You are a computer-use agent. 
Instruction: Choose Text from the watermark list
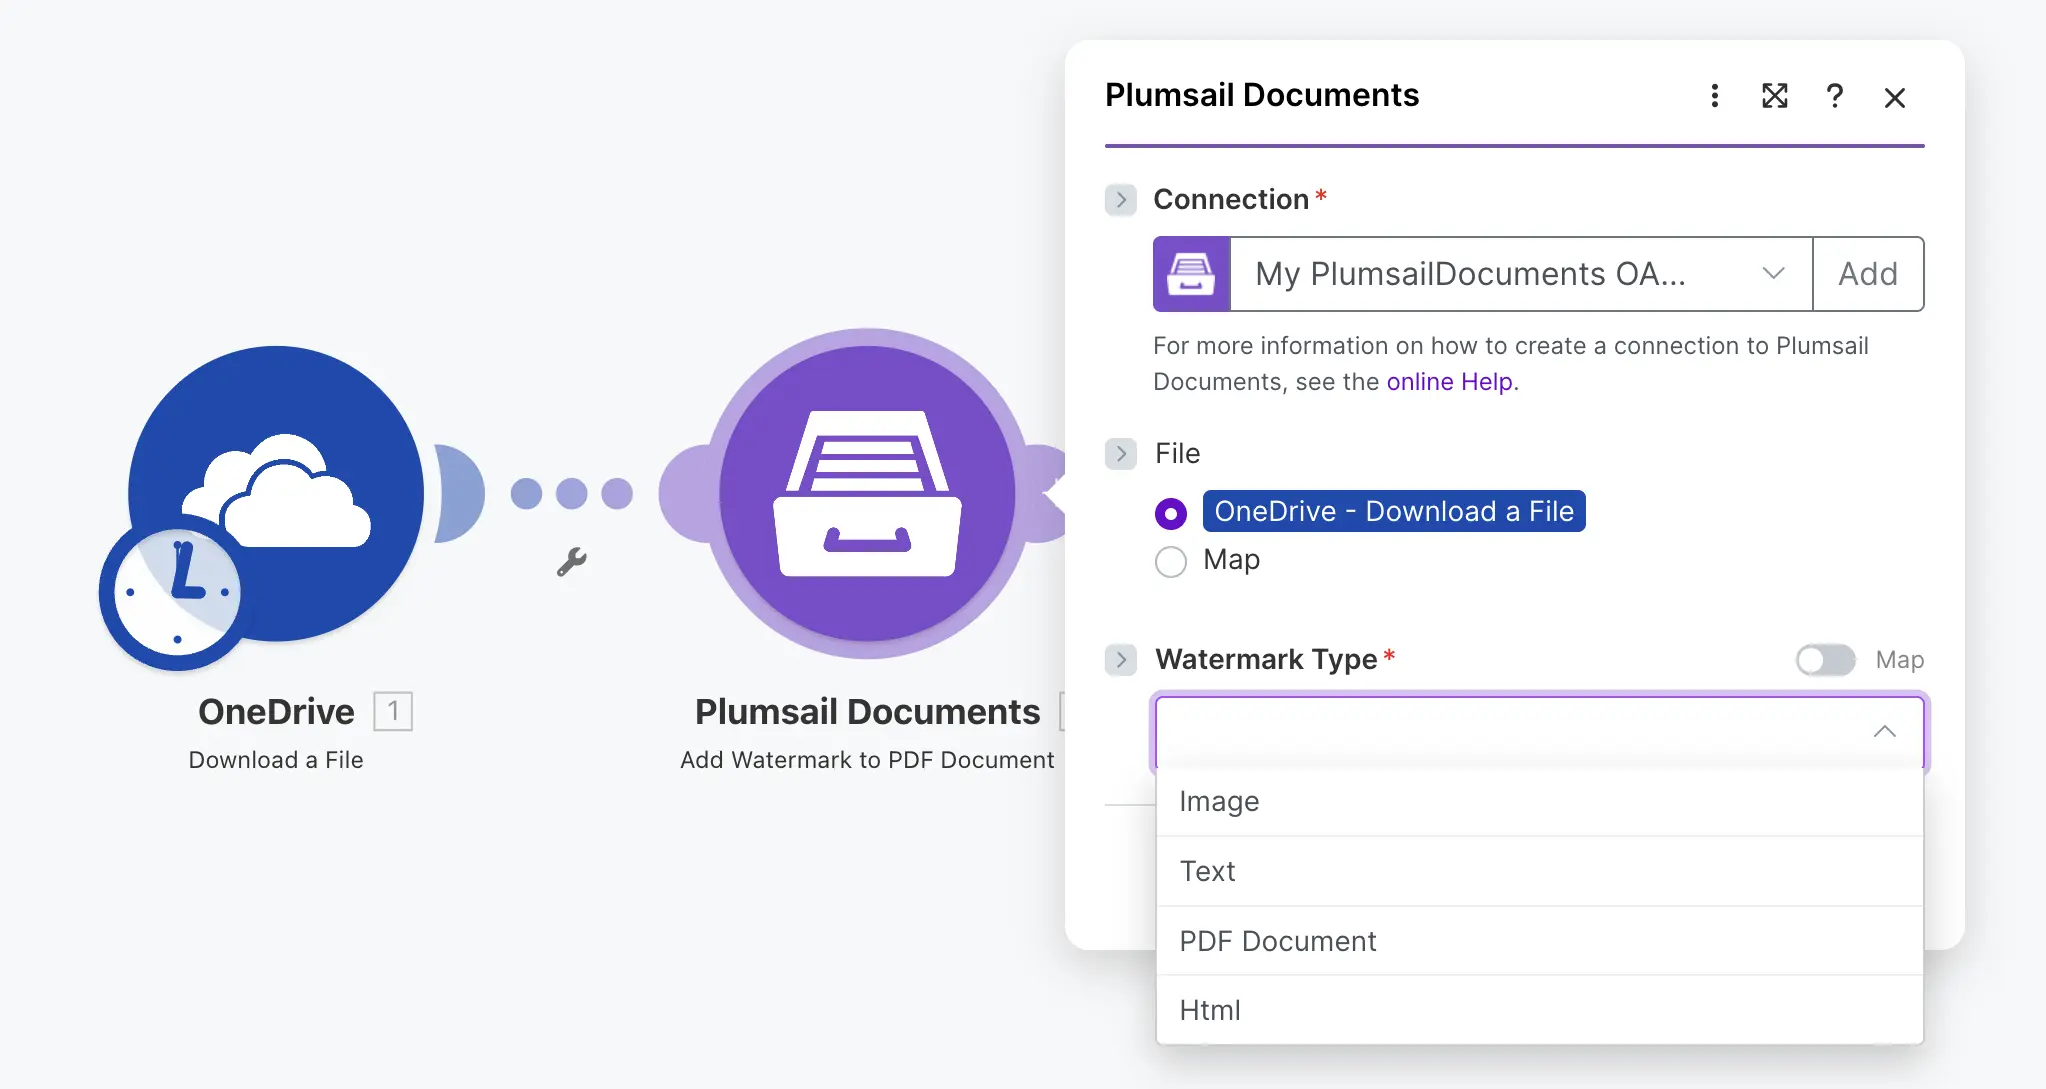click(1540, 871)
